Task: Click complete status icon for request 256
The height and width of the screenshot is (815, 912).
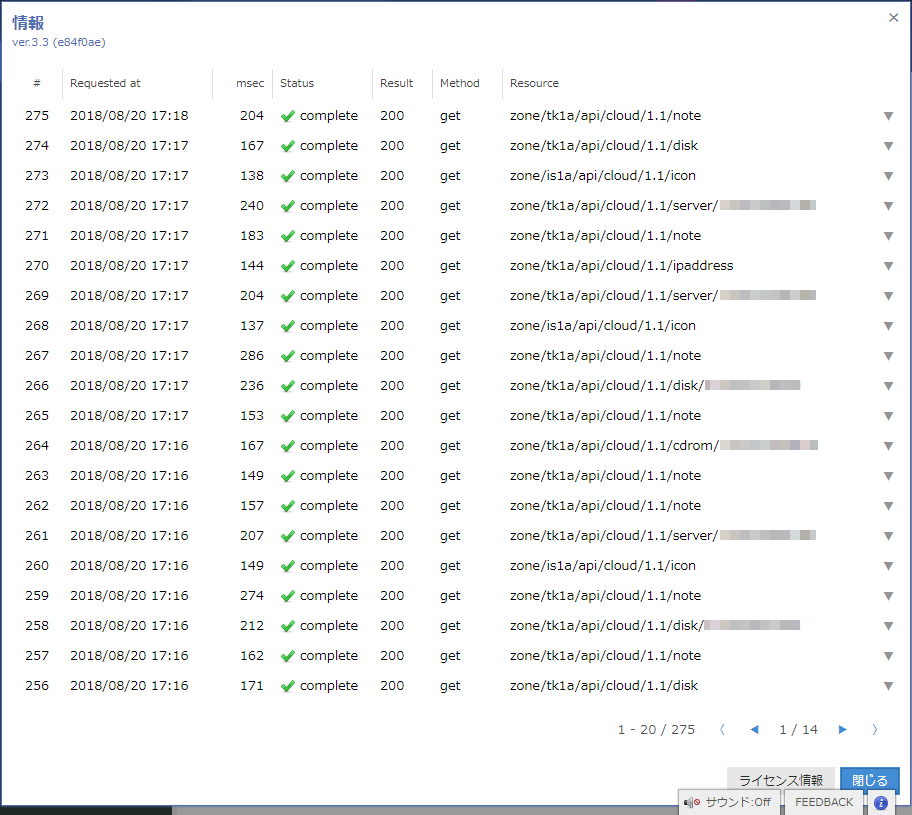Action: [x=288, y=686]
